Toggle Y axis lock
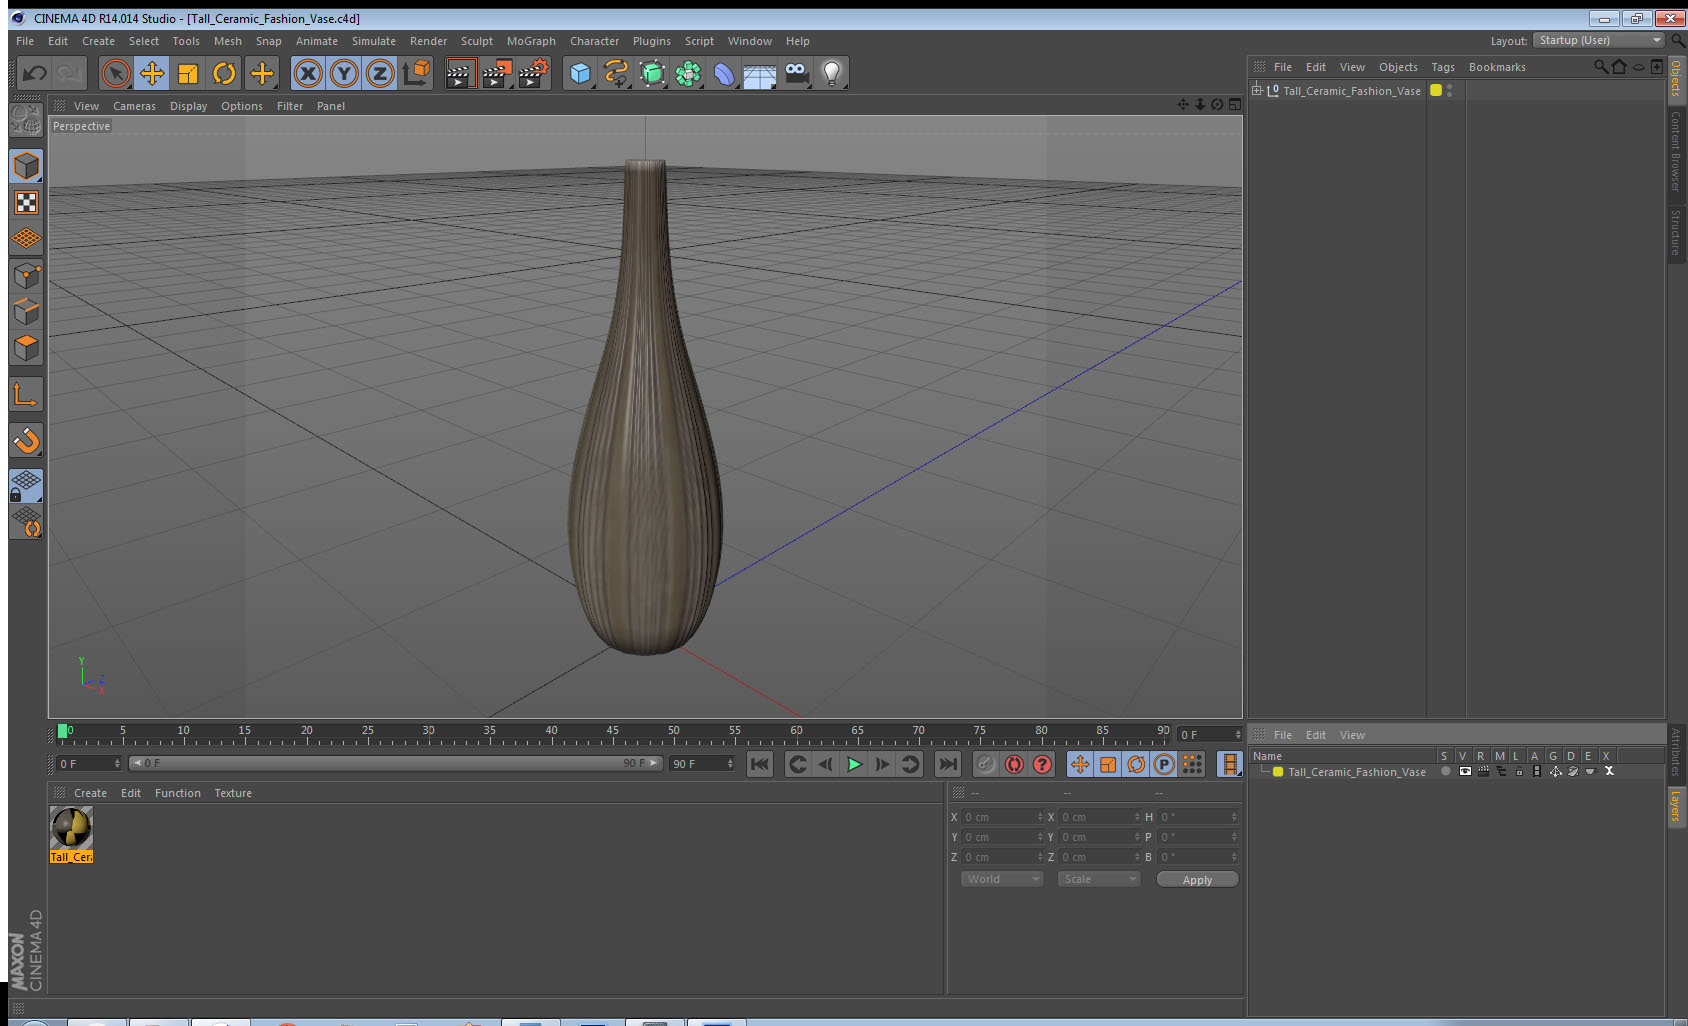 coord(344,73)
